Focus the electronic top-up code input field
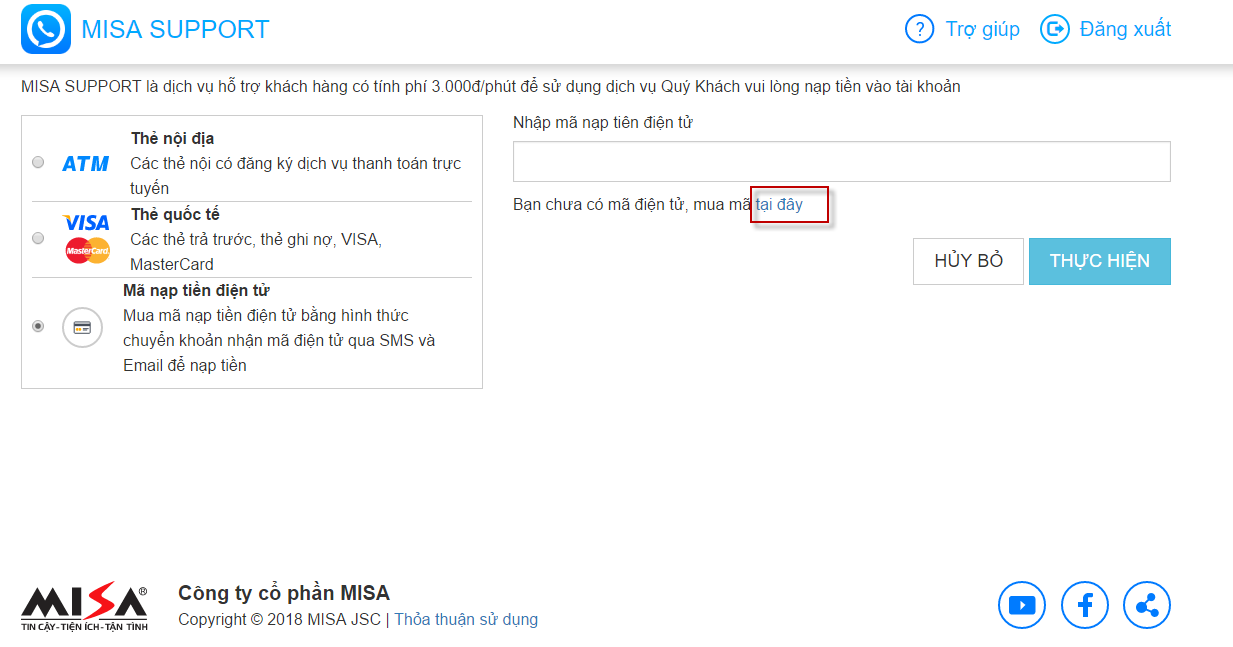1233x647 pixels. (842, 162)
